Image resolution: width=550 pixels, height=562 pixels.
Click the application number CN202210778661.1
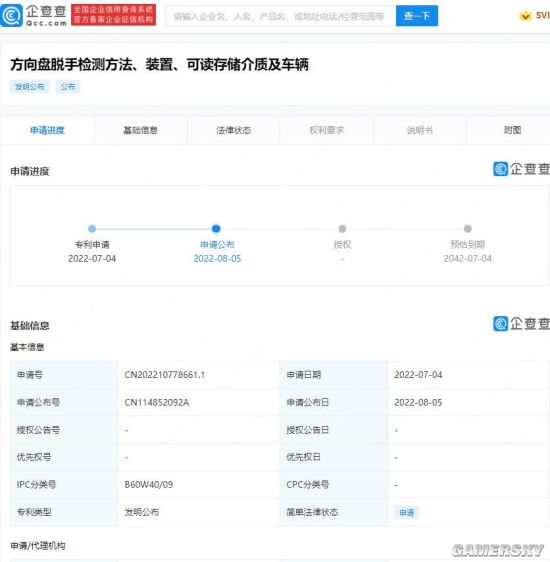(164, 375)
